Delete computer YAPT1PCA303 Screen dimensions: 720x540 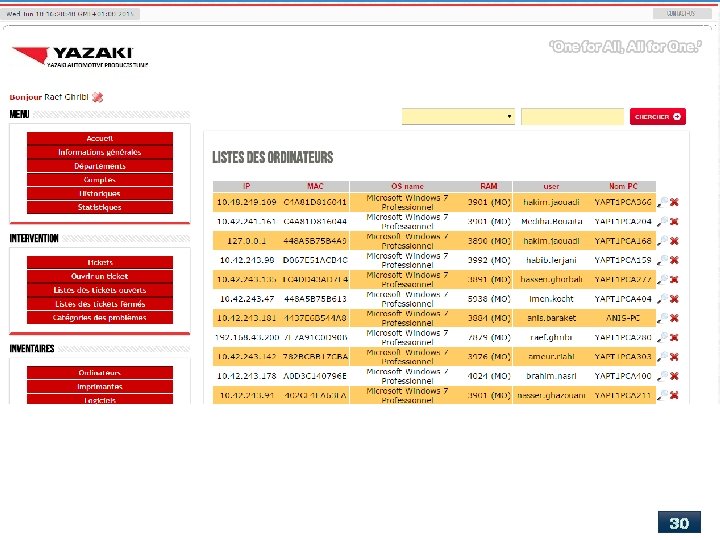[x=674, y=356]
